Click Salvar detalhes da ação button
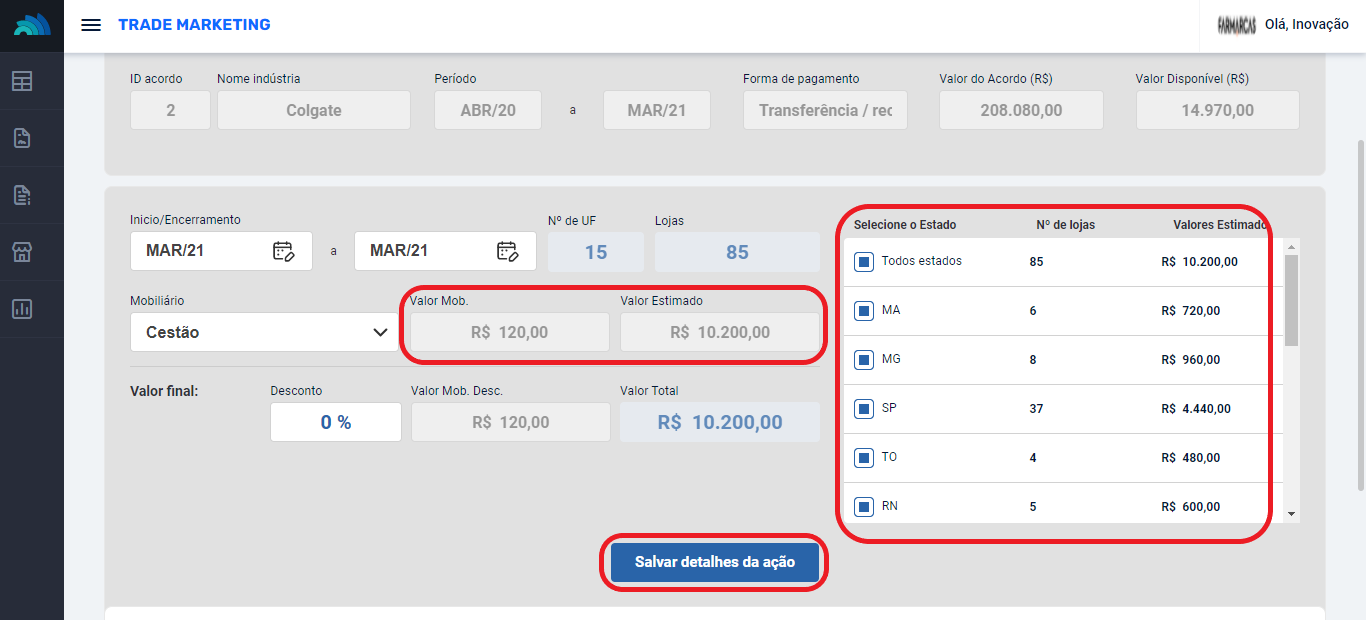 tap(714, 562)
